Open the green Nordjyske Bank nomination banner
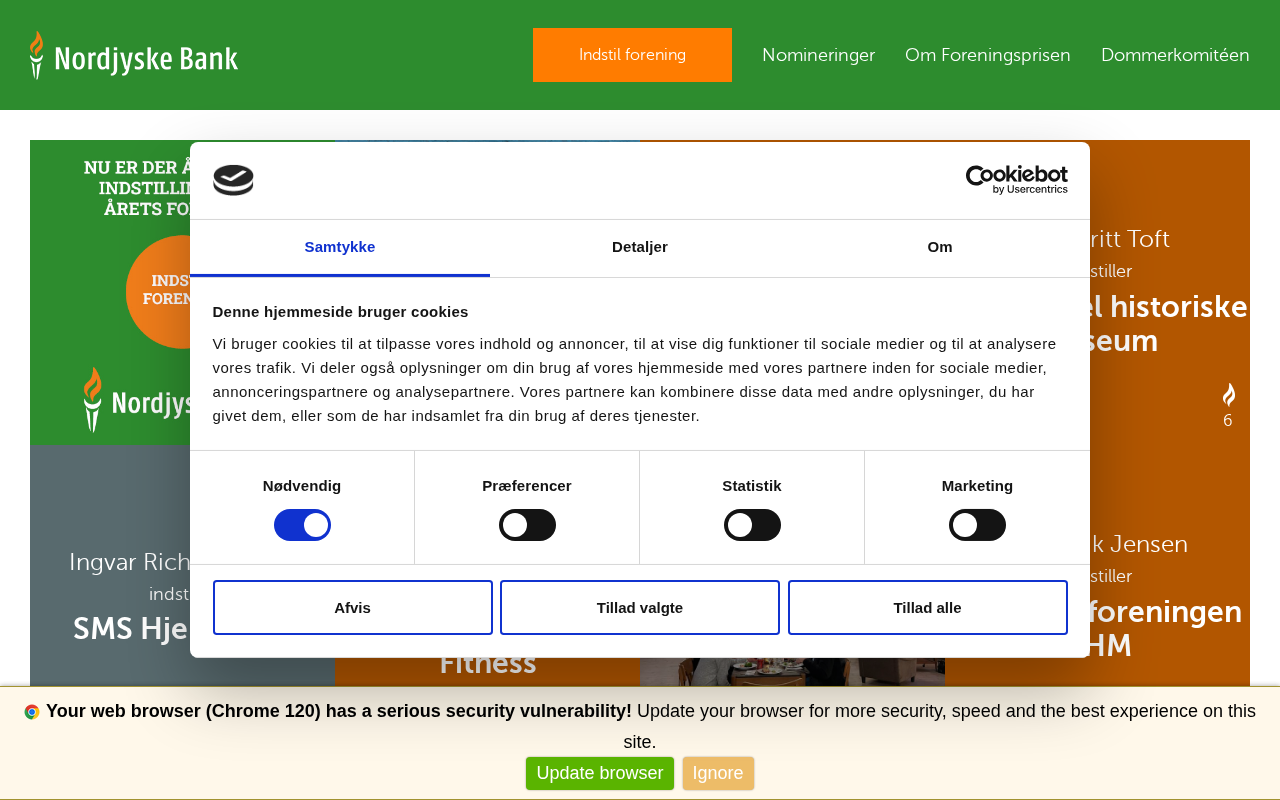The height and width of the screenshot is (800, 1280). [110, 292]
